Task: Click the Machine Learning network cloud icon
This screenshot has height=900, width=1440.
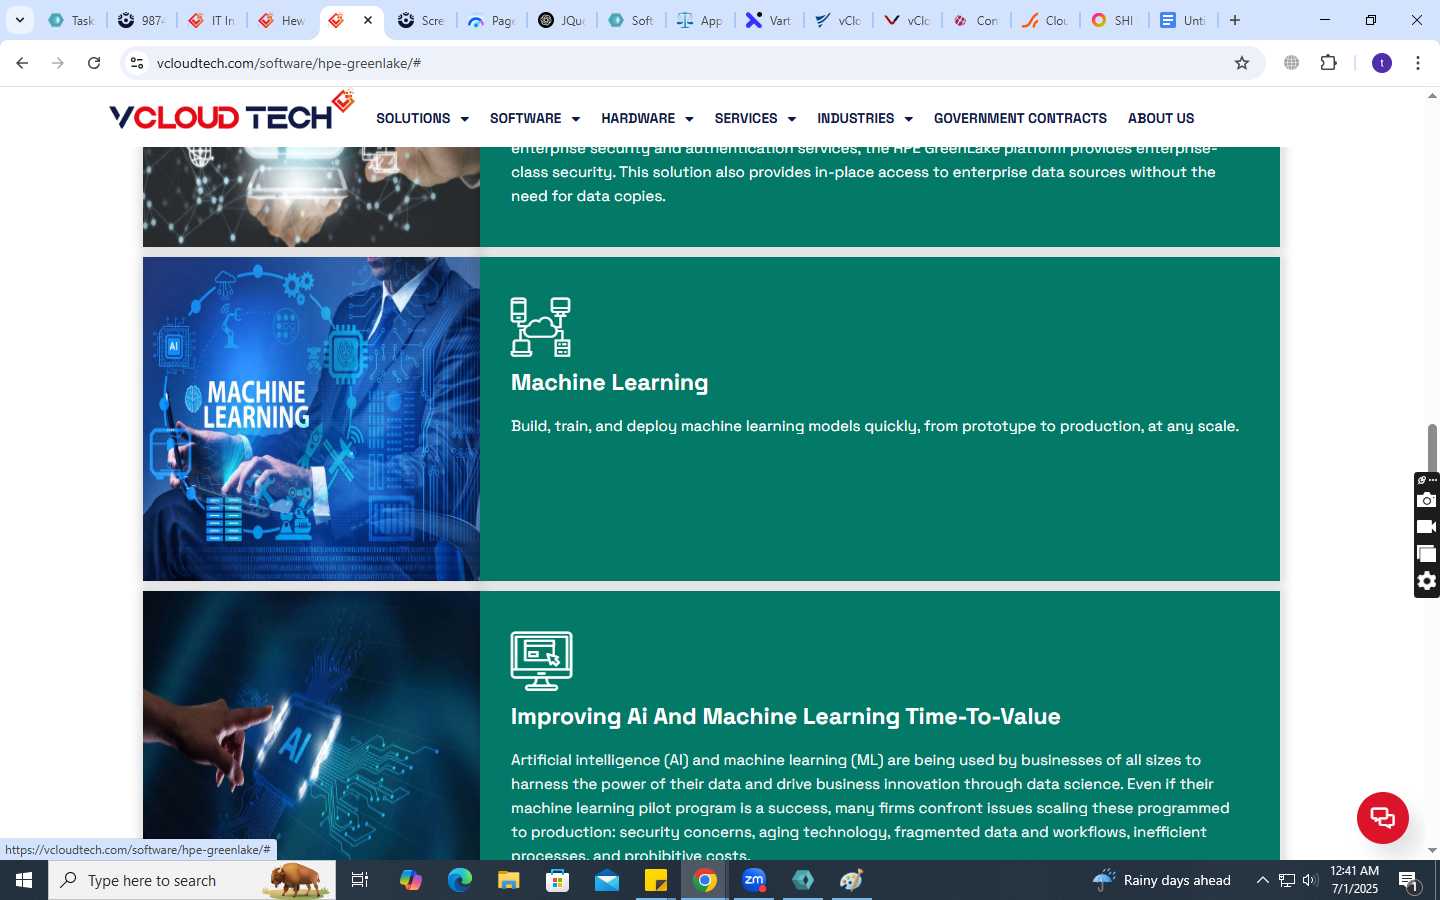Action: click(541, 327)
